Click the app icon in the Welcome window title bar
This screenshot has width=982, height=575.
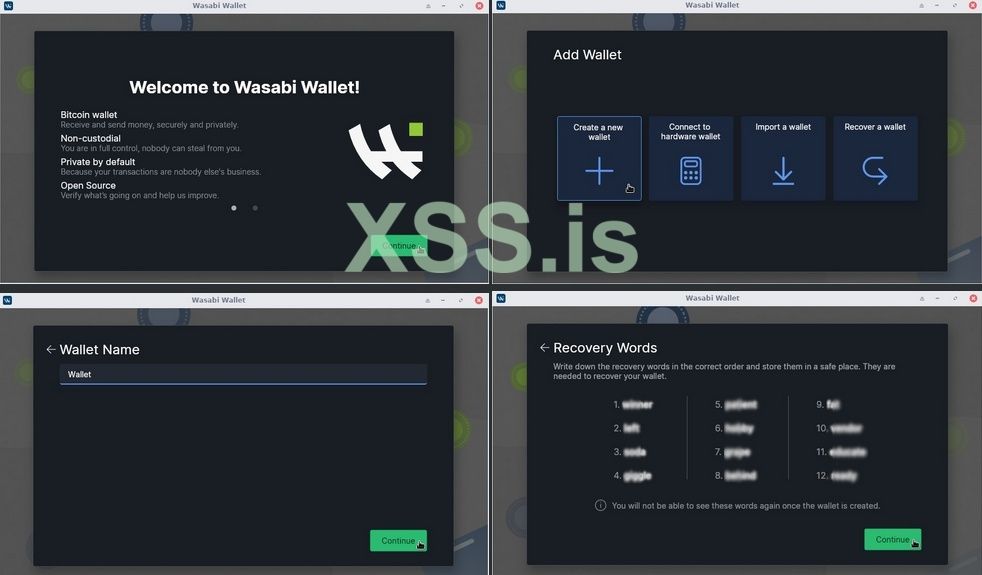(x=8, y=6)
